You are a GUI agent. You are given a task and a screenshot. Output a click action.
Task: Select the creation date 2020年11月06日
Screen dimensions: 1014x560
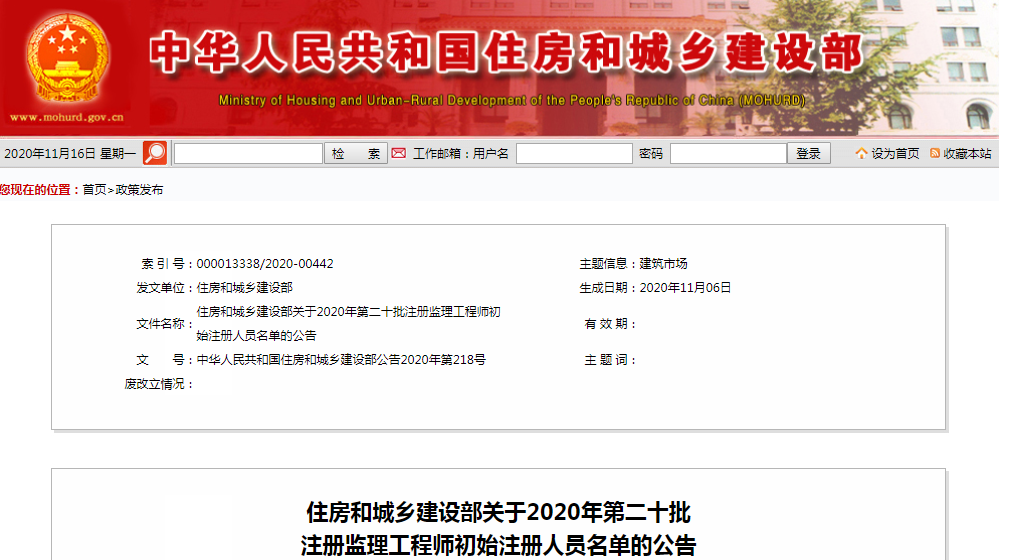pos(685,288)
